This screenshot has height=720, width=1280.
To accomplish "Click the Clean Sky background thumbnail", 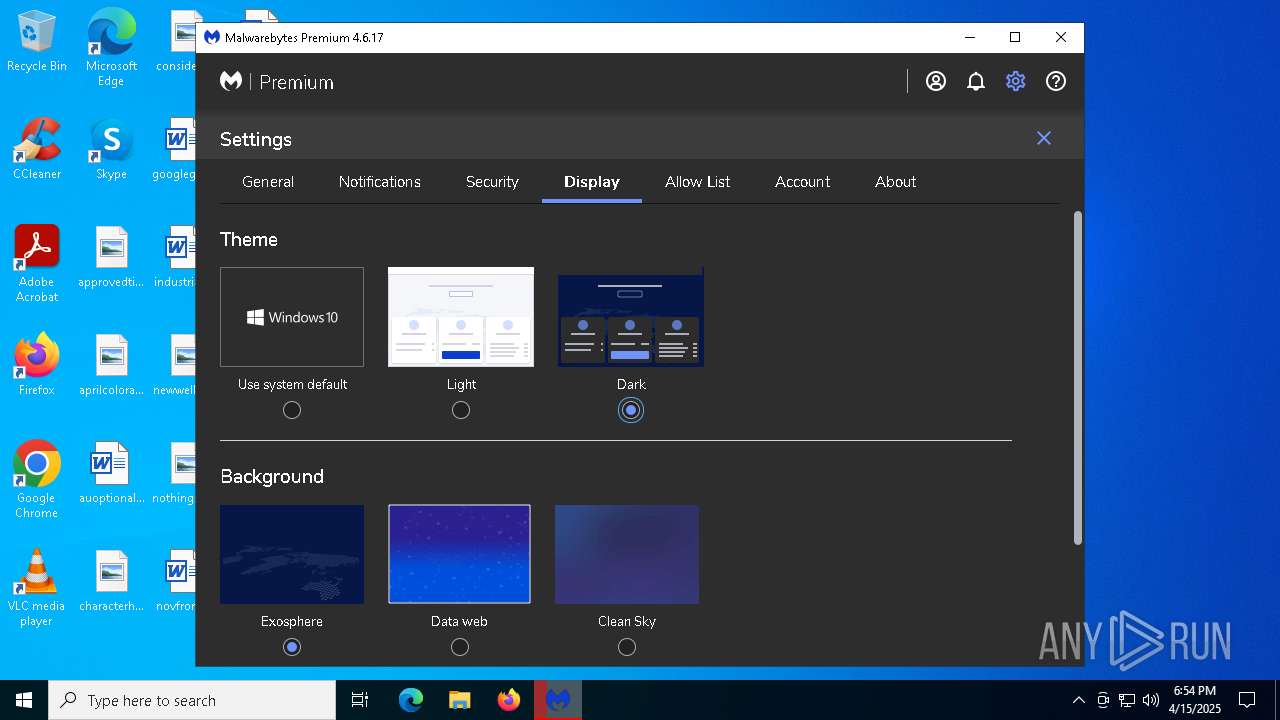I will (x=627, y=554).
